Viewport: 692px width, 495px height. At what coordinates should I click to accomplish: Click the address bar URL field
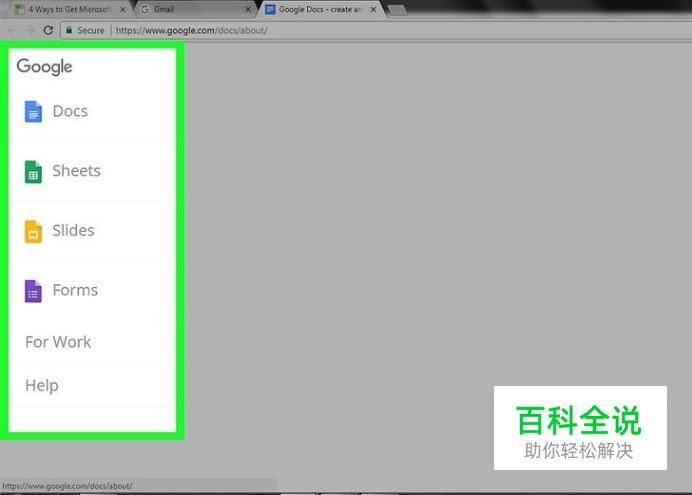point(375,30)
